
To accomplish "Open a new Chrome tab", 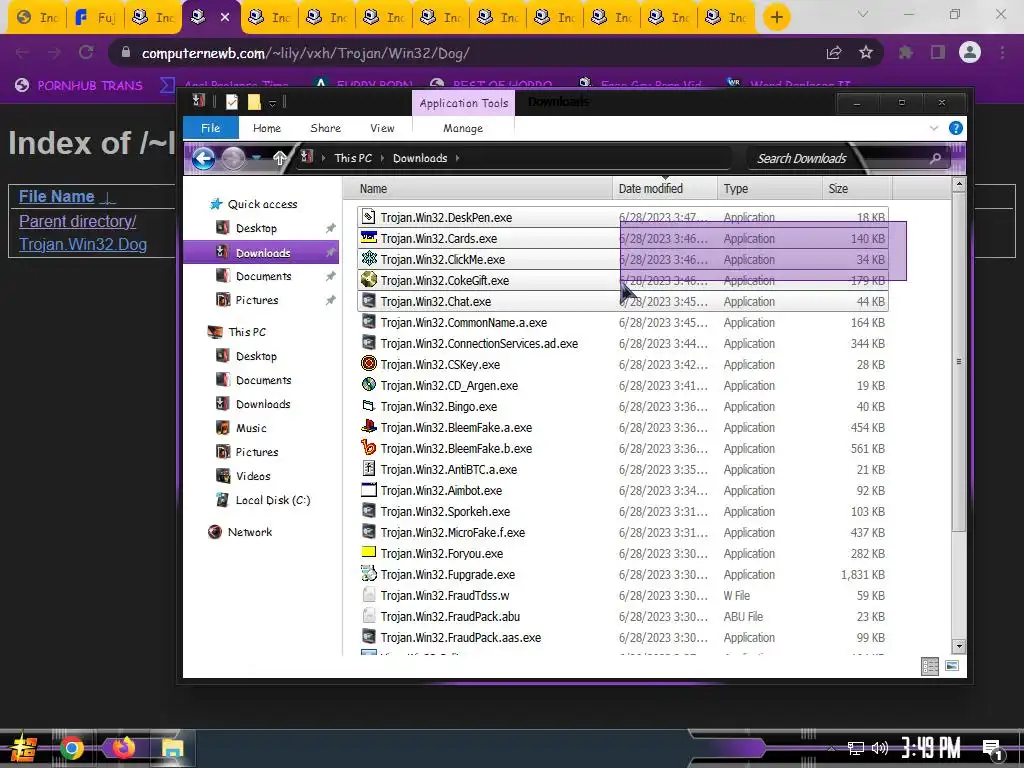I will click(776, 17).
